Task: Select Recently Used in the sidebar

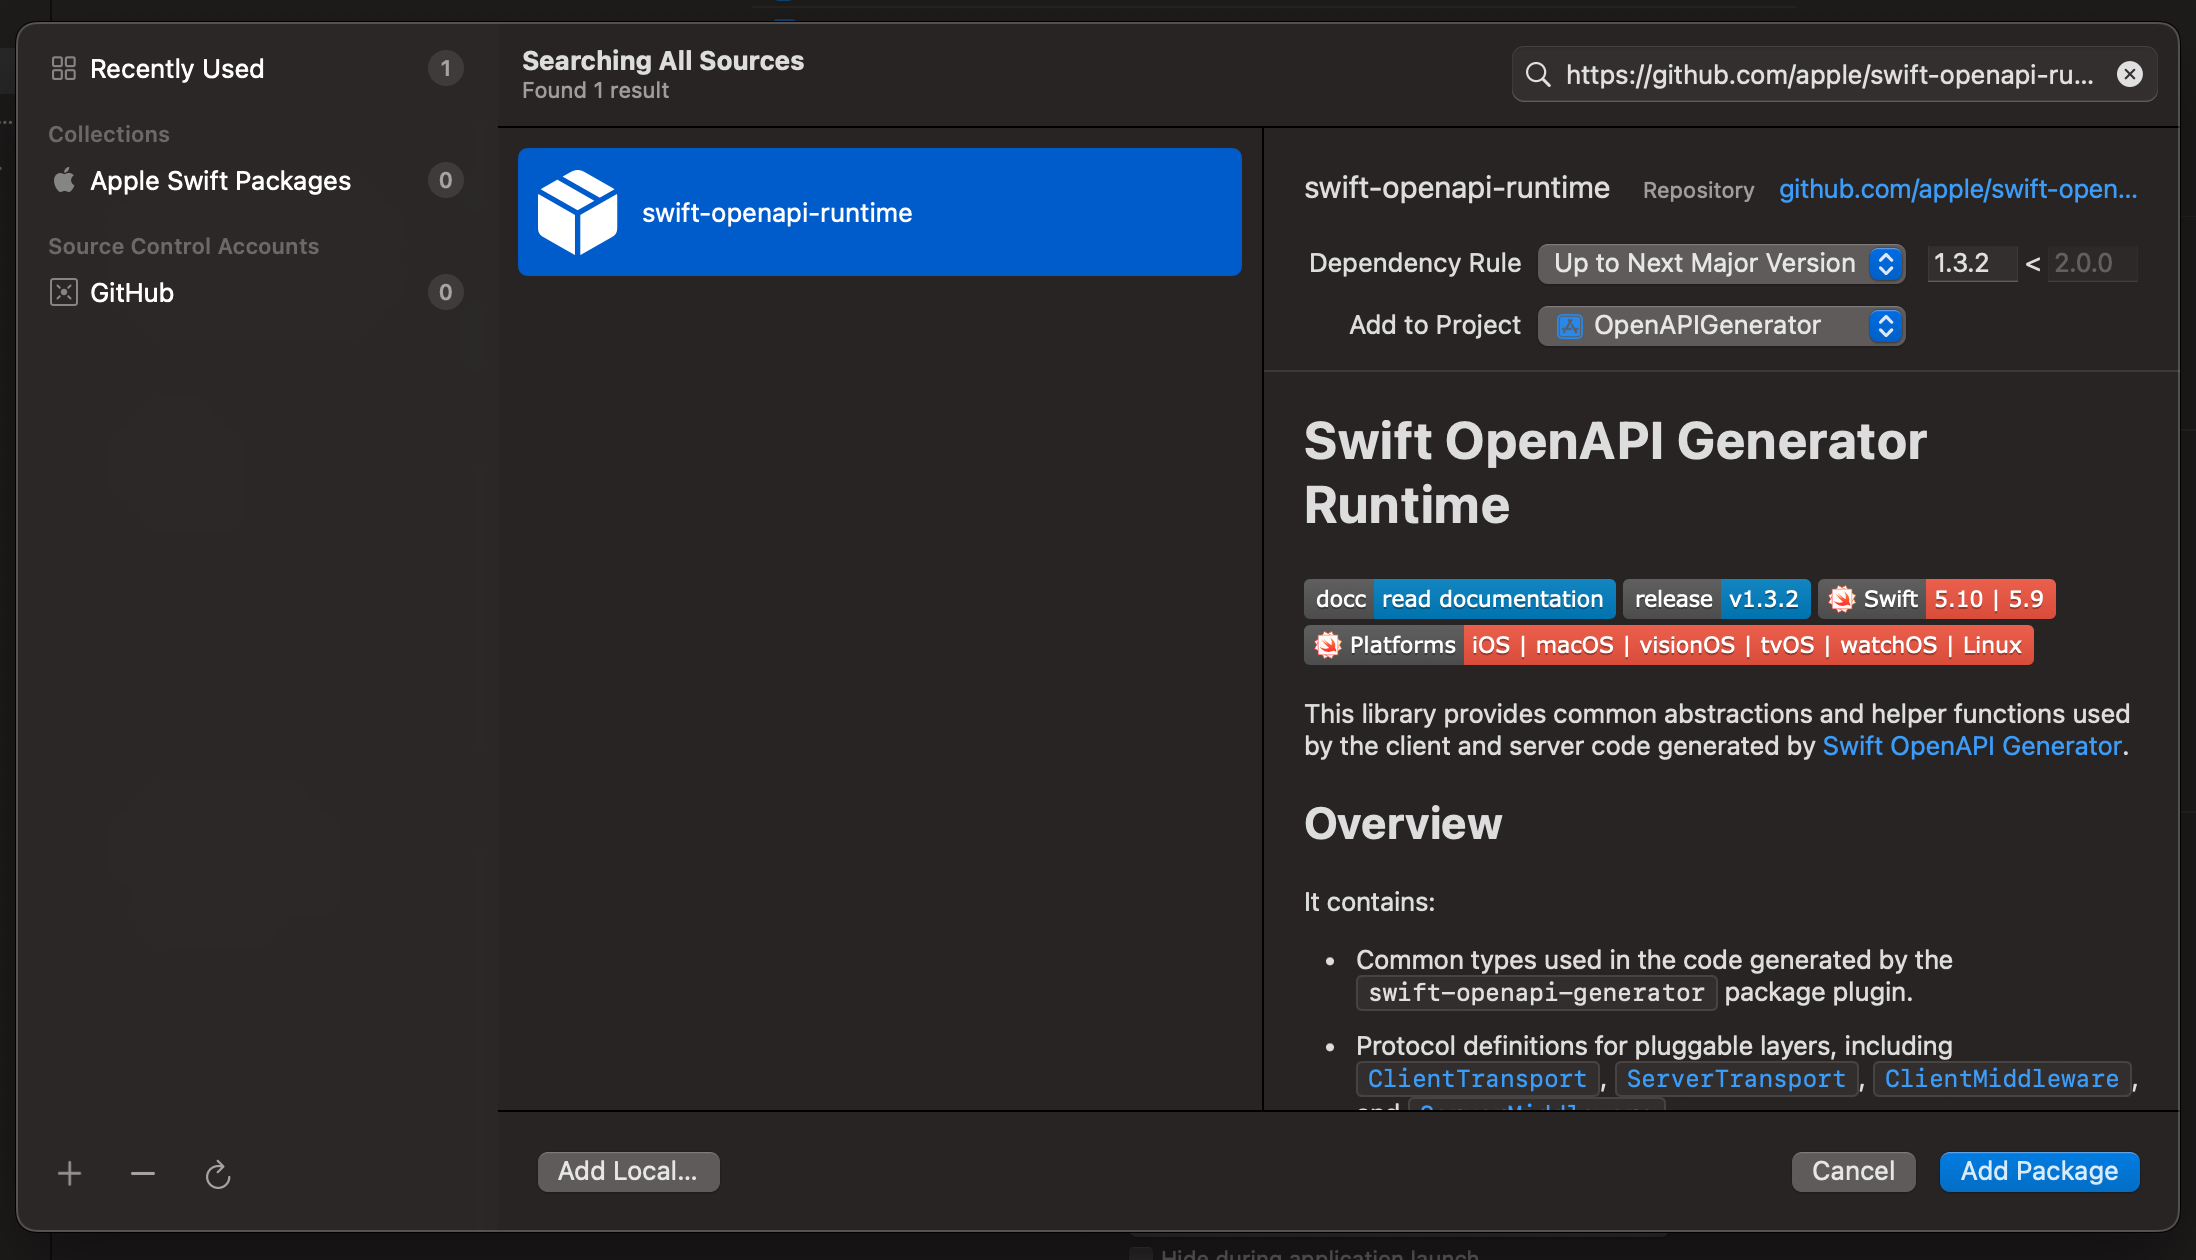Action: [x=257, y=68]
